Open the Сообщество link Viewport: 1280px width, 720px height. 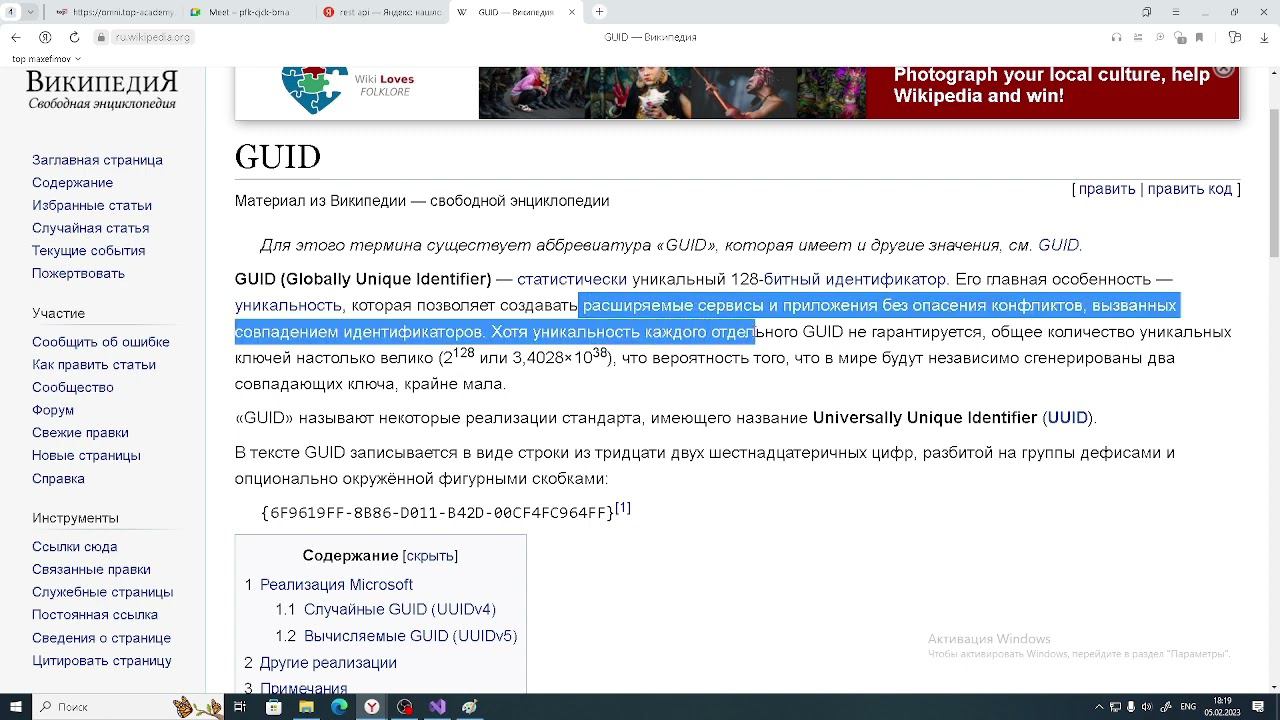pos(73,387)
